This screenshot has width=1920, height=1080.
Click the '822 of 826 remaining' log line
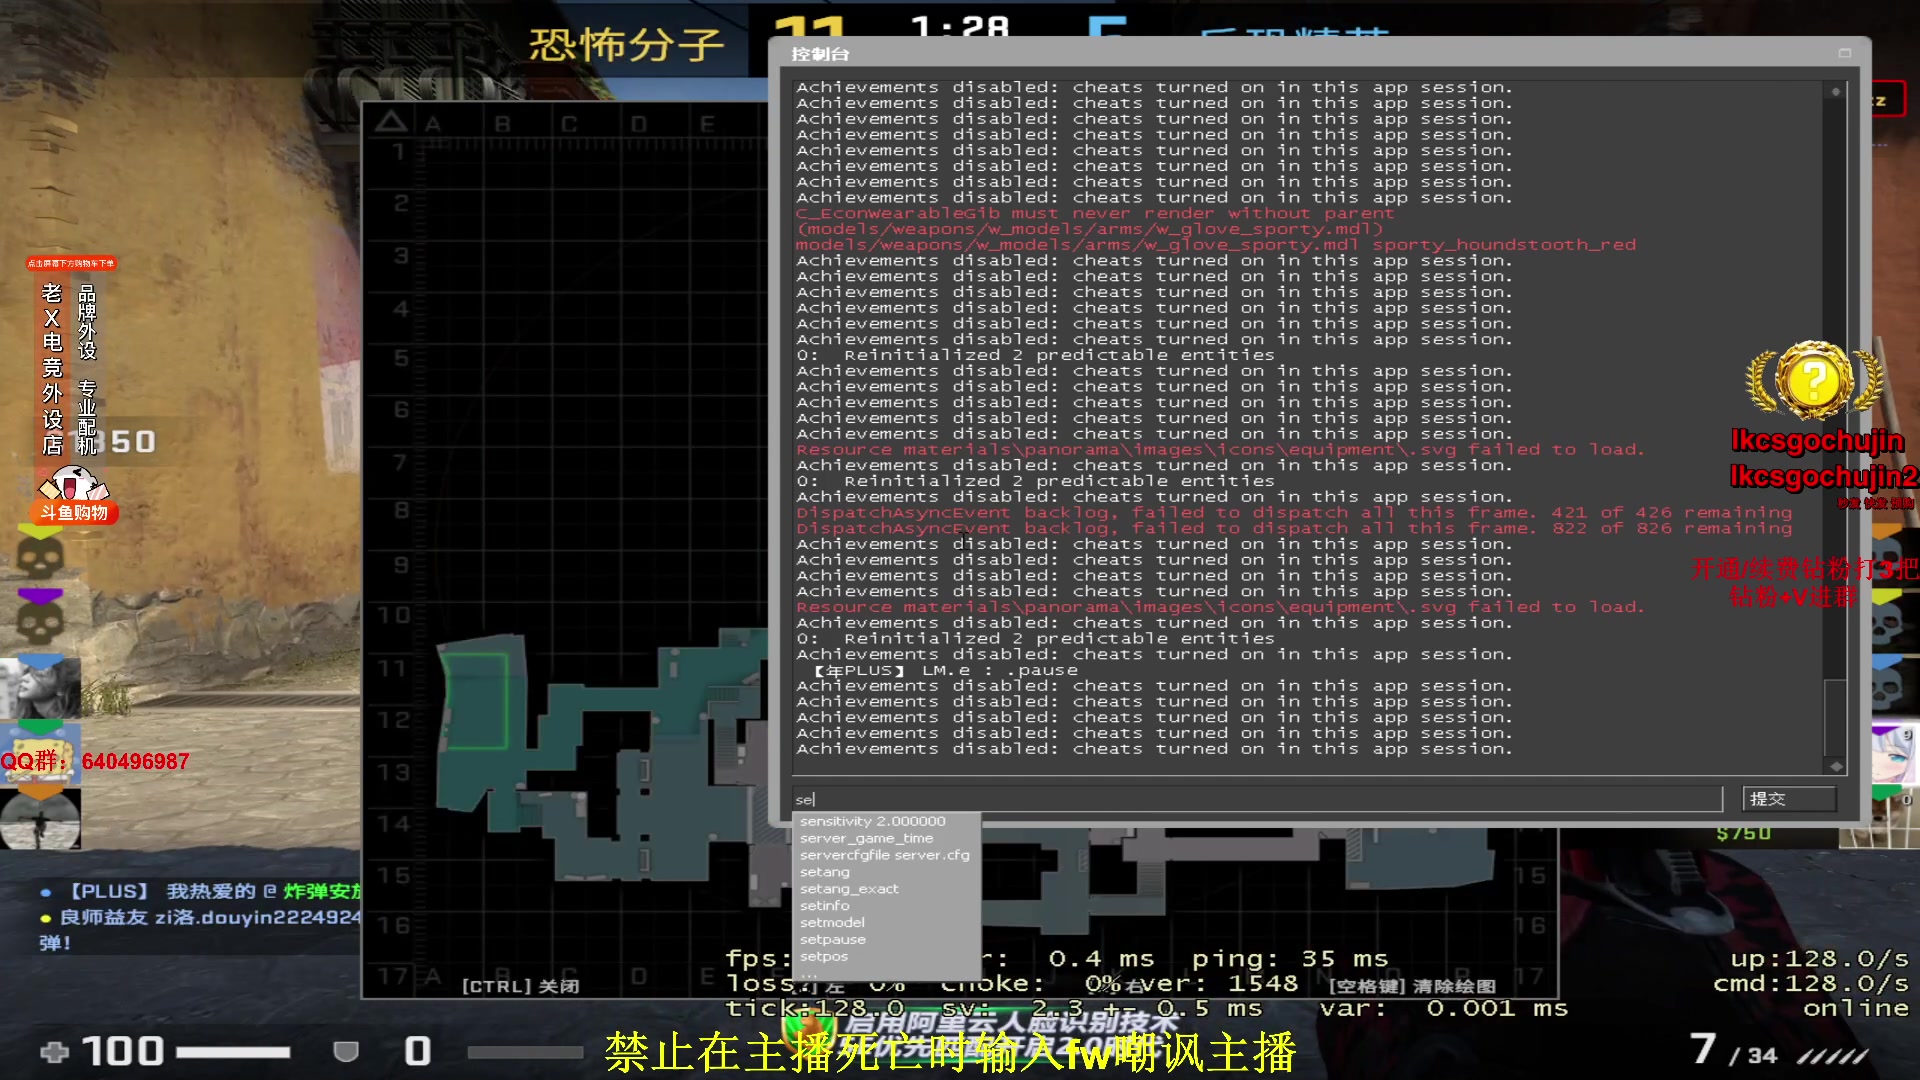1294,529
